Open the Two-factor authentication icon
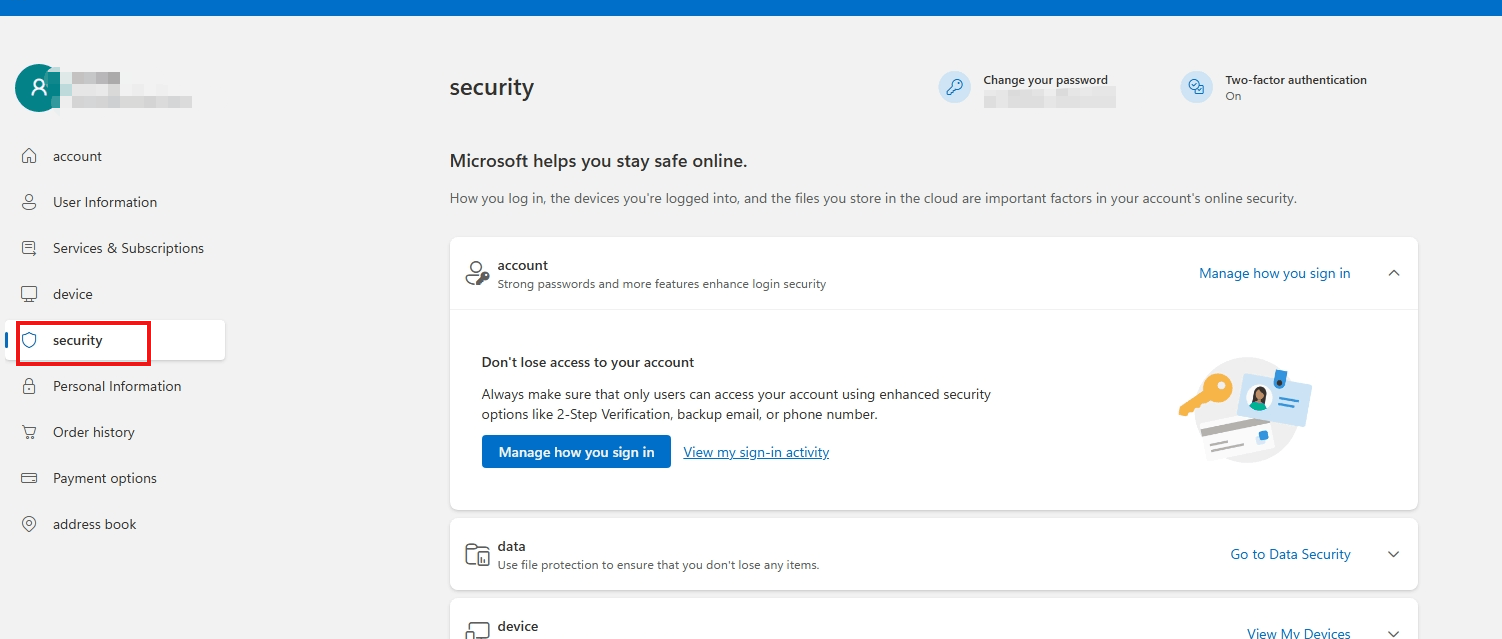This screenshot has width=1502, height=639. point(1196,87)
